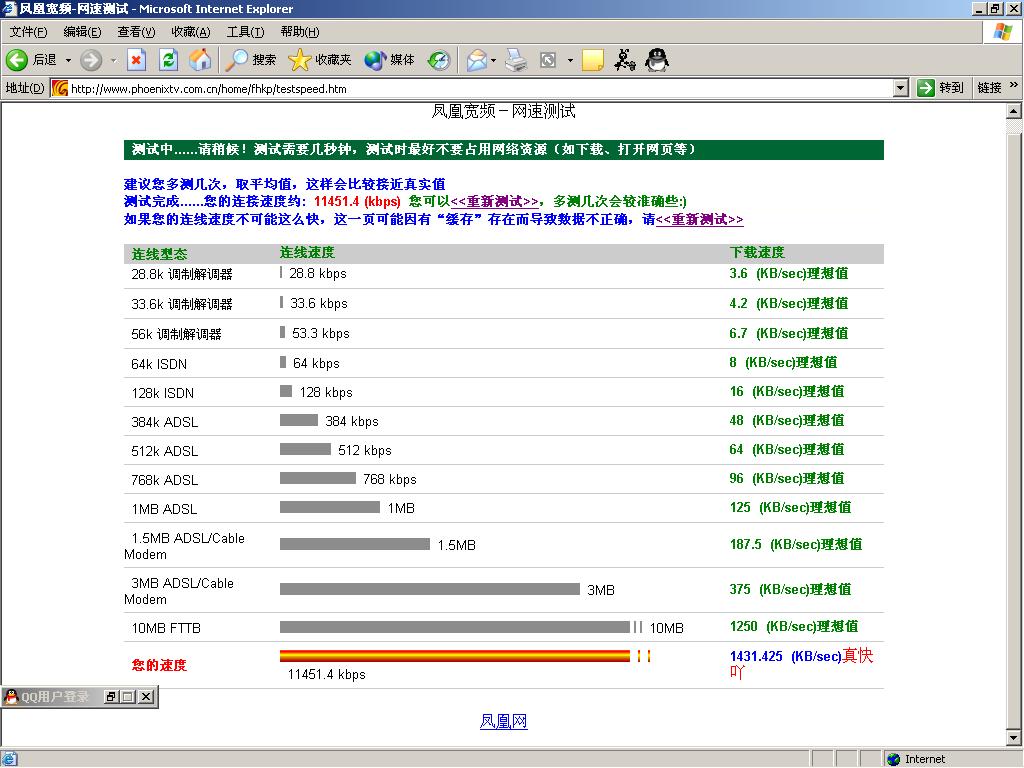Screen dimensions: 1024x768
Task: Click the yellow note toolbar icon
Action: [592, 60]
